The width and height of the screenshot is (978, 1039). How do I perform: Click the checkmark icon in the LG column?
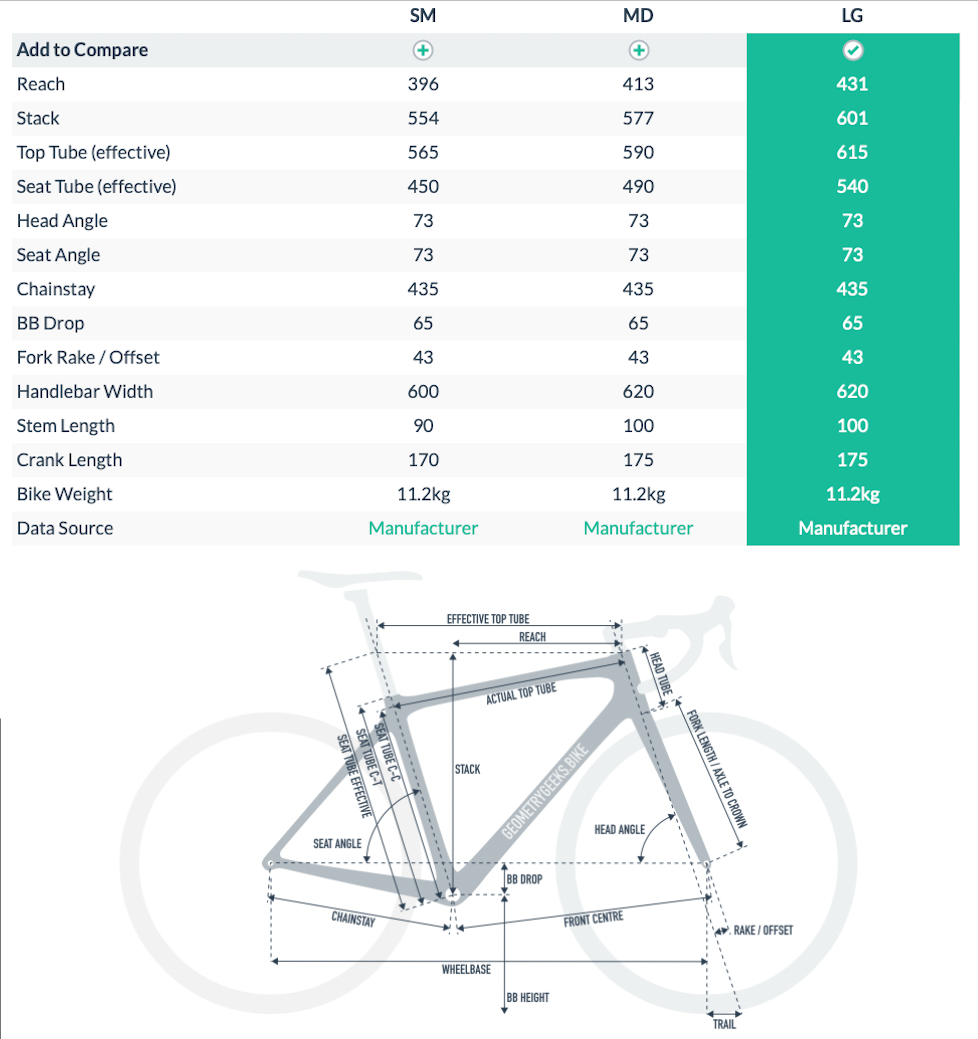coord(852,49)
